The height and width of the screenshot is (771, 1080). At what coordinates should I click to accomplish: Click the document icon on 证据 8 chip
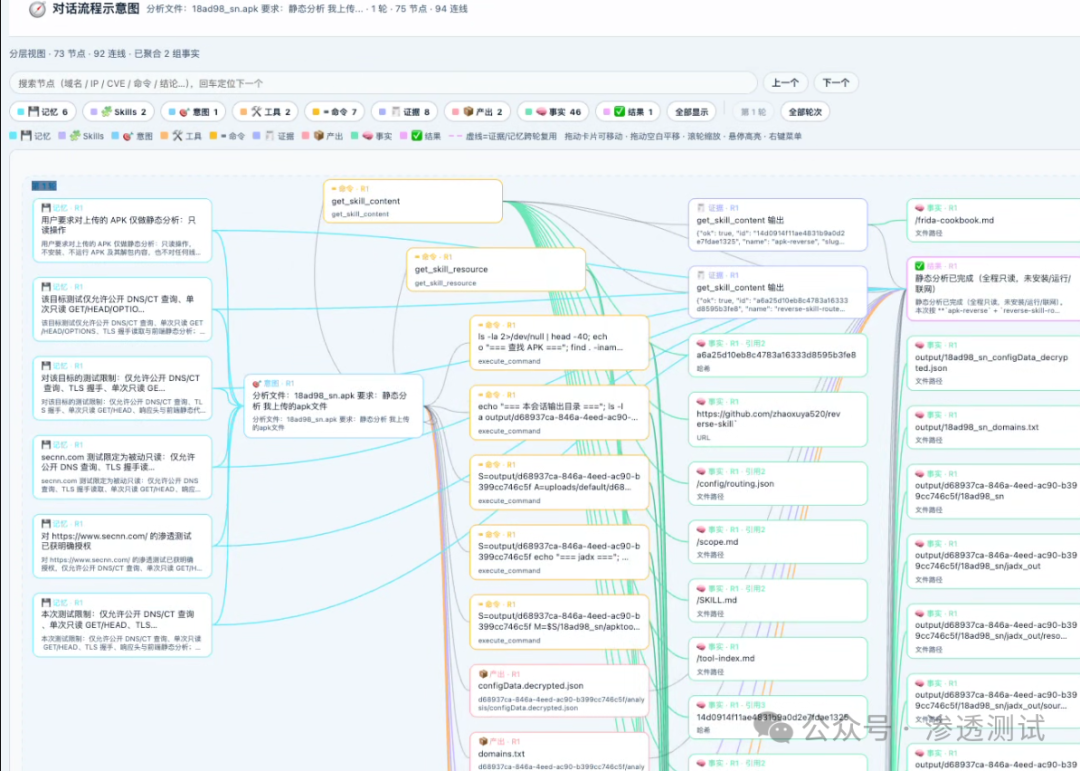(x=395, y=112)
